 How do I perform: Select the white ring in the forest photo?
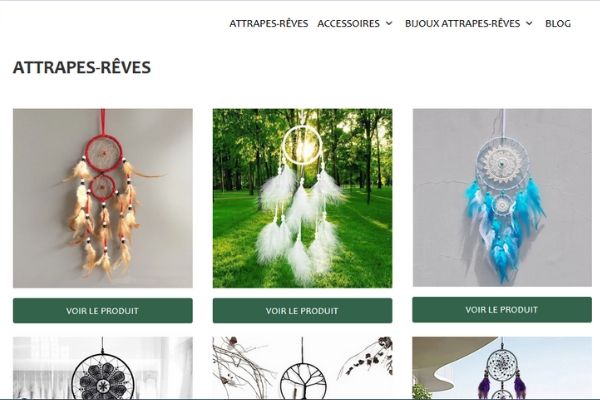click(302, 146)
